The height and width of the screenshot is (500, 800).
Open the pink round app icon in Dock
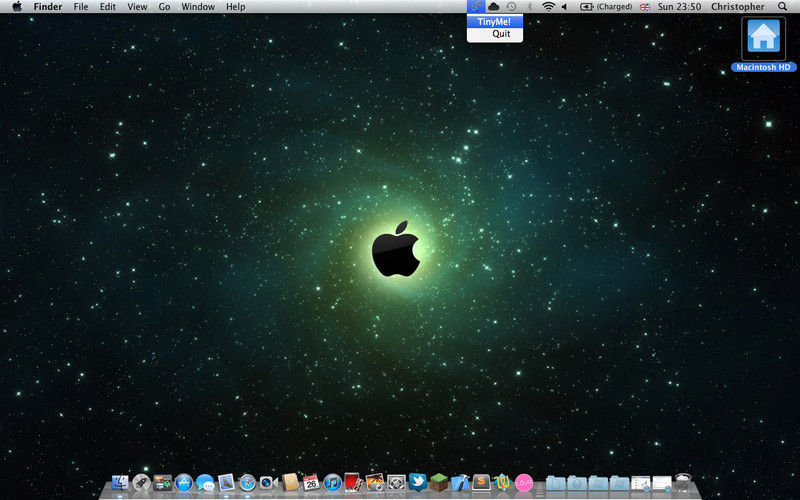click(x=524, y=482)
